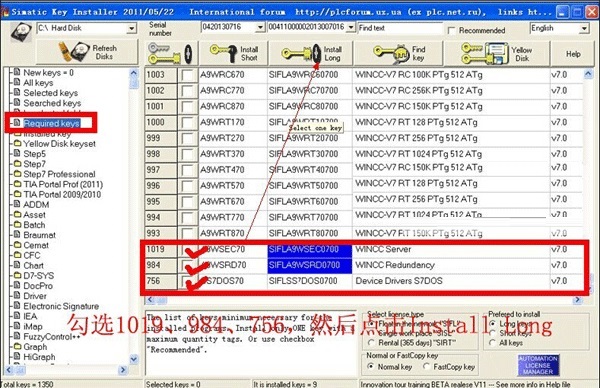Check the box for key row 997

188,170
